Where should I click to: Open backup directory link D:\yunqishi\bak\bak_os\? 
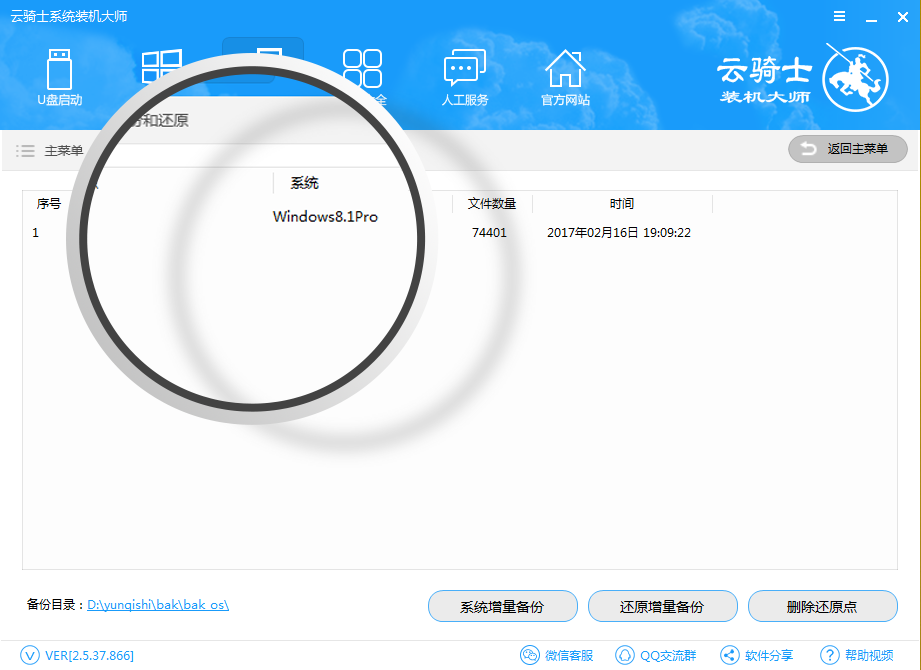pos(158,604)
